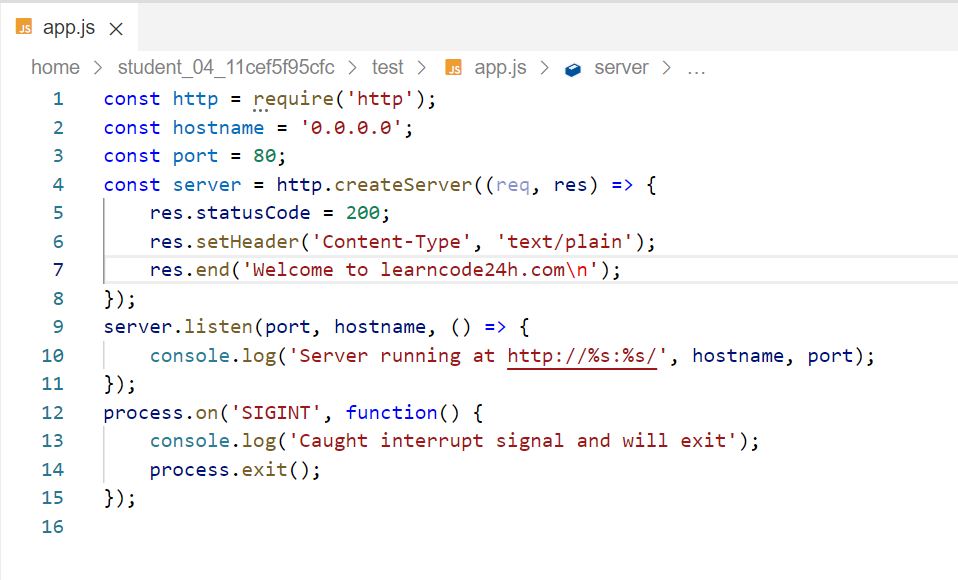Click the 'req' parameter on line 4
Viewport: 958px width, 580px height.
513,185
